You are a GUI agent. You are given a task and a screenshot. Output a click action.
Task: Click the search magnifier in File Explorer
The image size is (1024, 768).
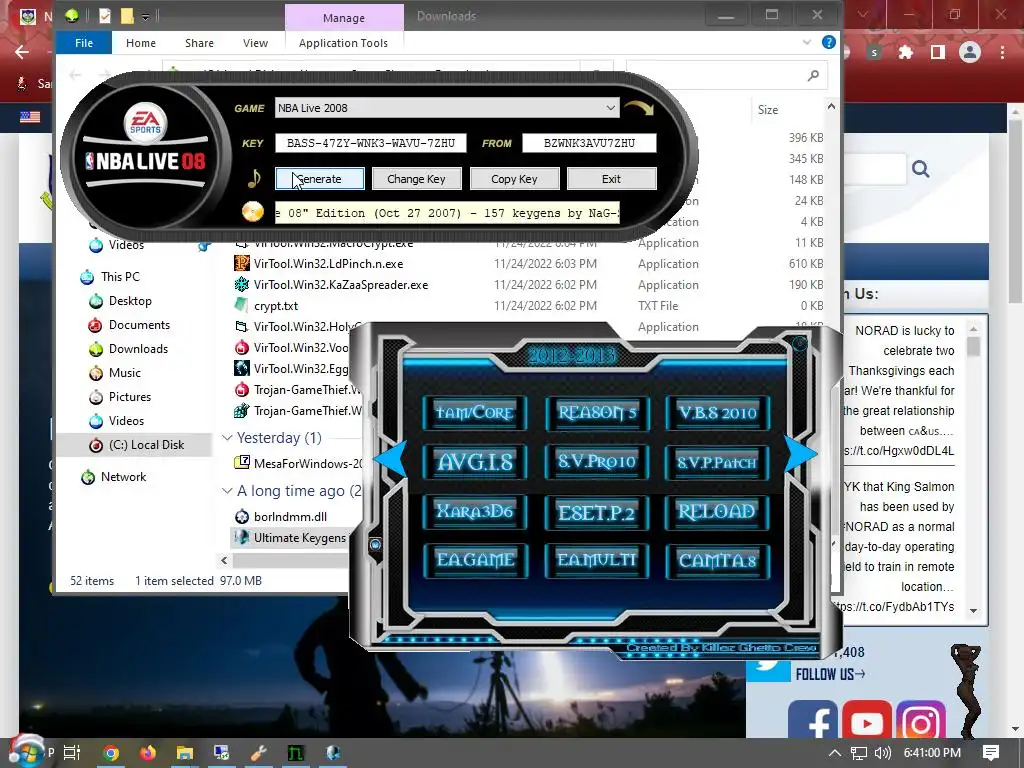813,76
